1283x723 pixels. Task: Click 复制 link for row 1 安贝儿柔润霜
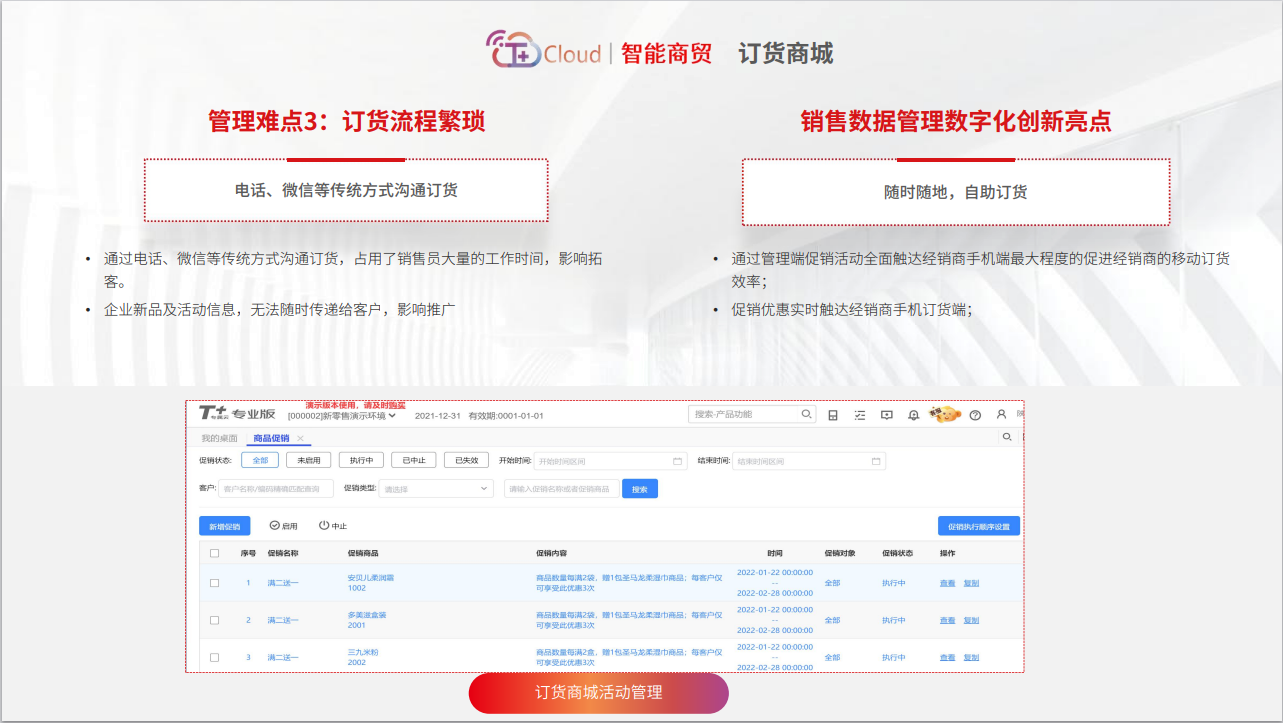point(971,582)
